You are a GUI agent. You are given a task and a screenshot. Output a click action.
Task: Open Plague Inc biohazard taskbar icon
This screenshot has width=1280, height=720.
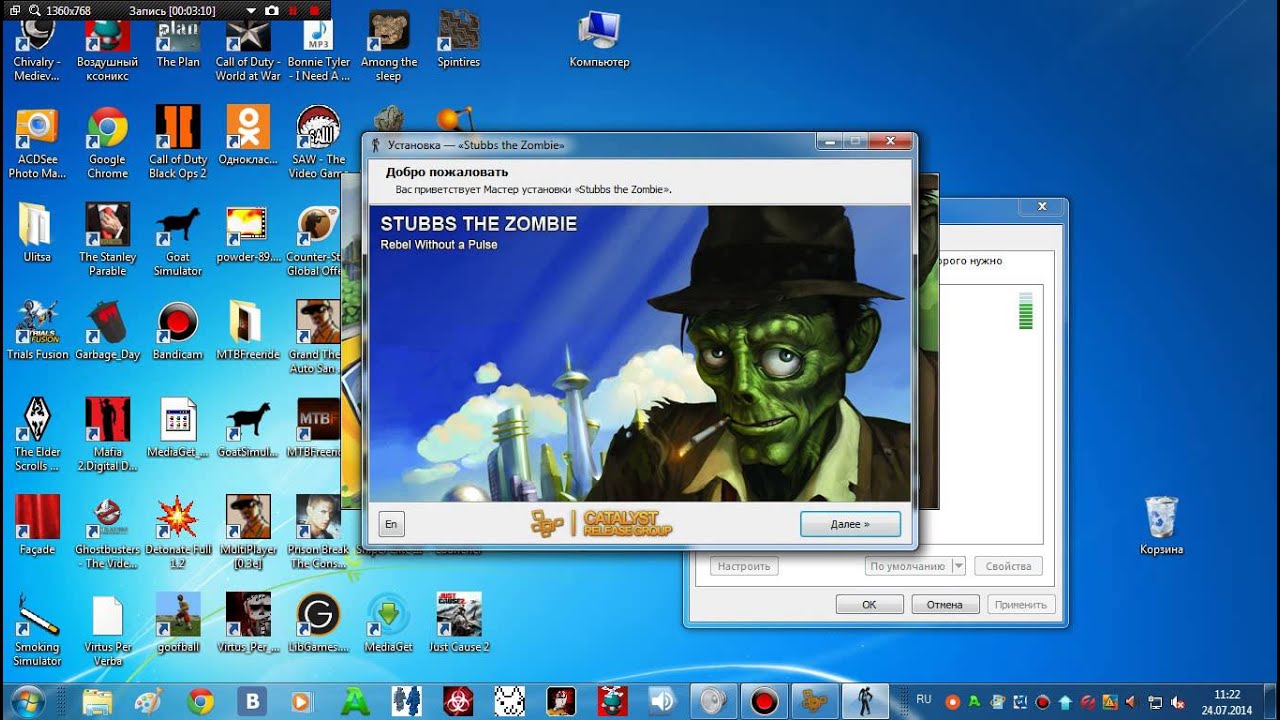pyautogui.click(x=458, y=701)
